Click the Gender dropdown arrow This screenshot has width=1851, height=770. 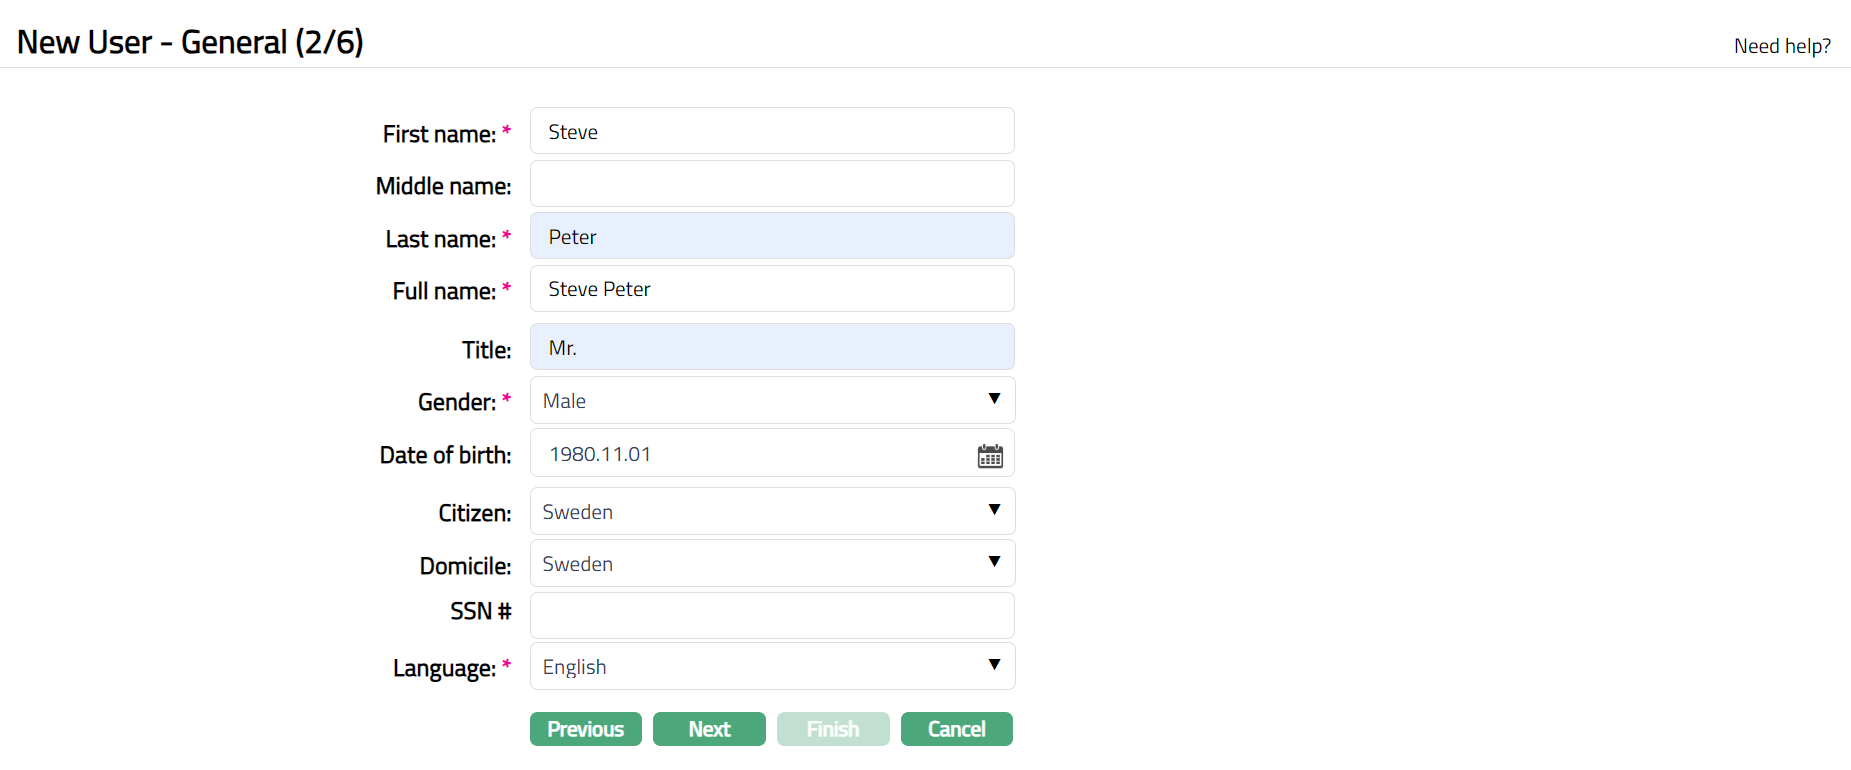tap(994, 399)
